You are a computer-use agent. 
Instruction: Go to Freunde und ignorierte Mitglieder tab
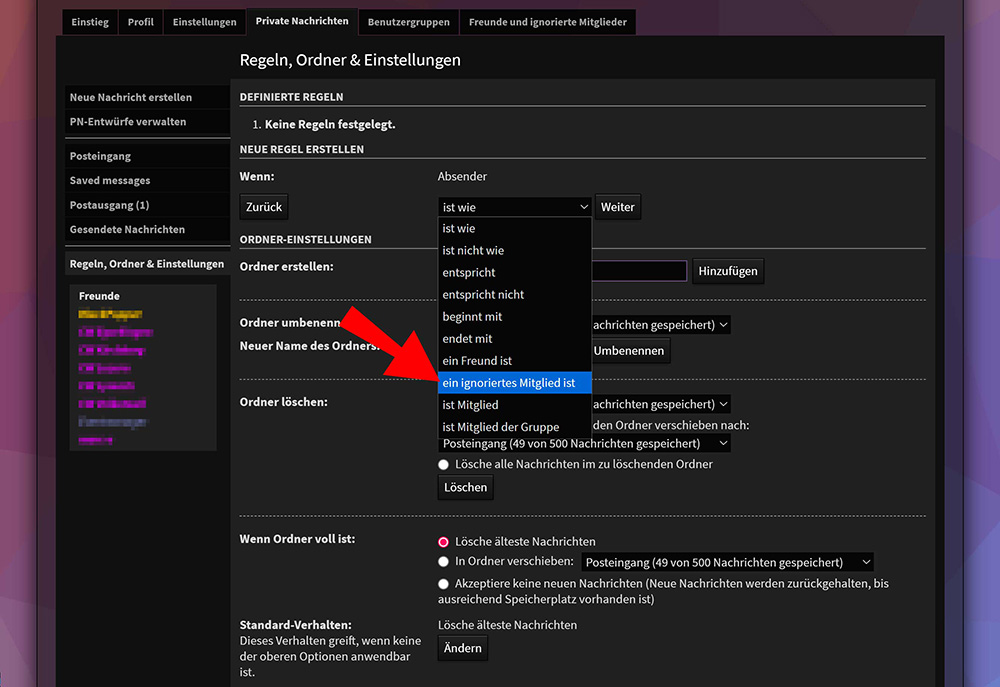pos(547,22)
